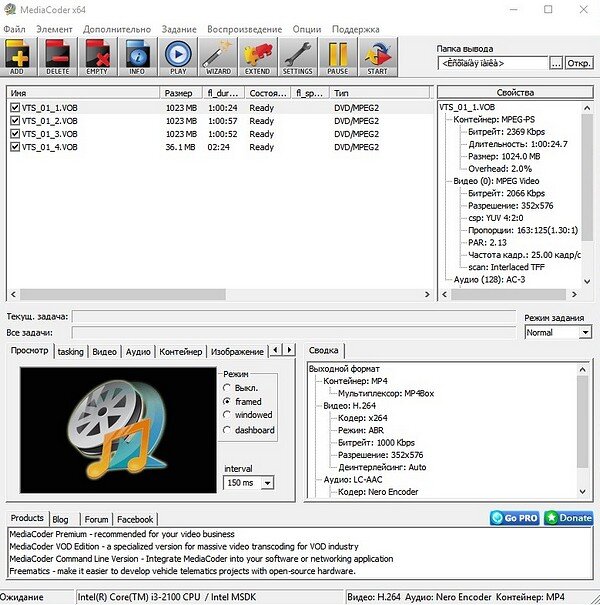Open the Воспроизведение menu

pos(245,29)
